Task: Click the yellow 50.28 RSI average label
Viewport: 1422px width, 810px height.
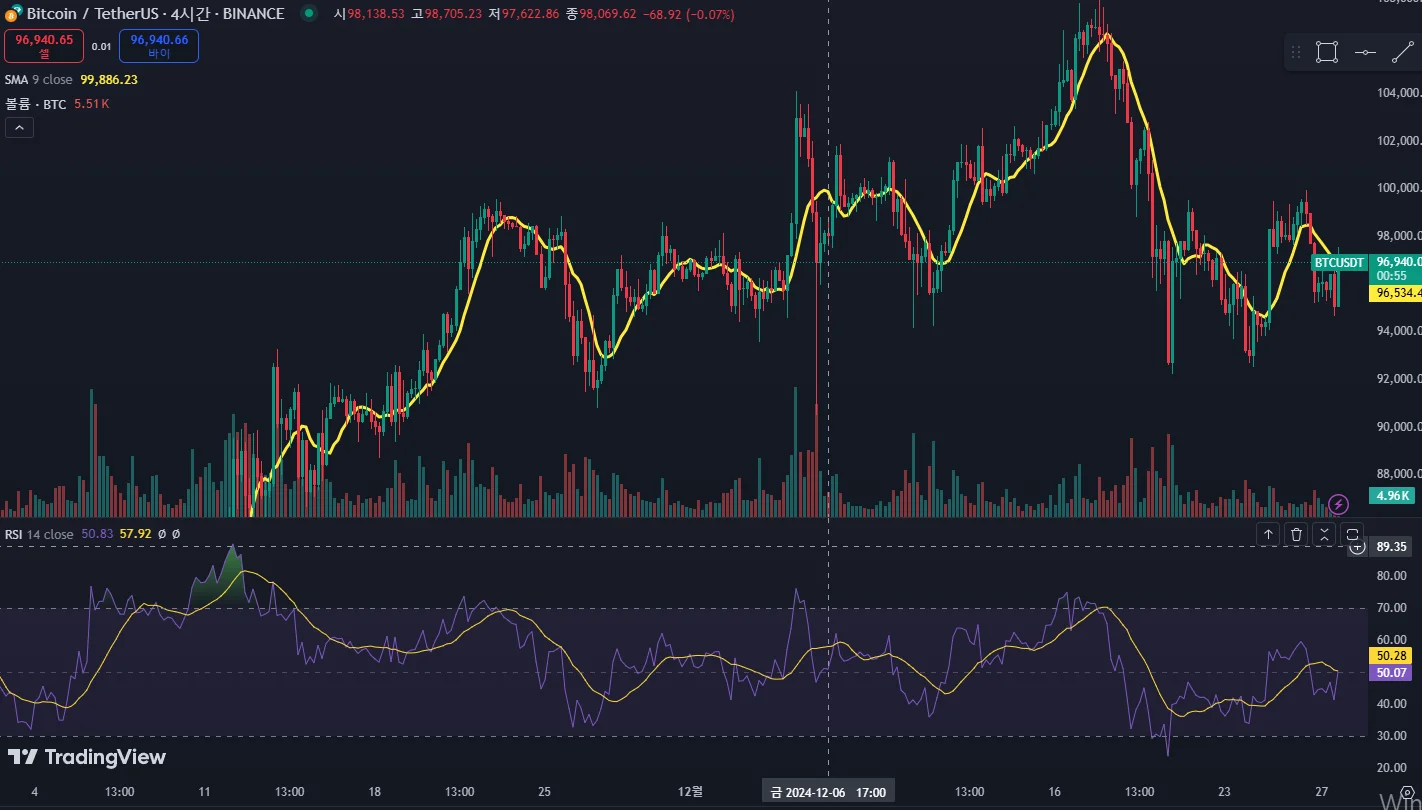Action: tap(1392, 655)
